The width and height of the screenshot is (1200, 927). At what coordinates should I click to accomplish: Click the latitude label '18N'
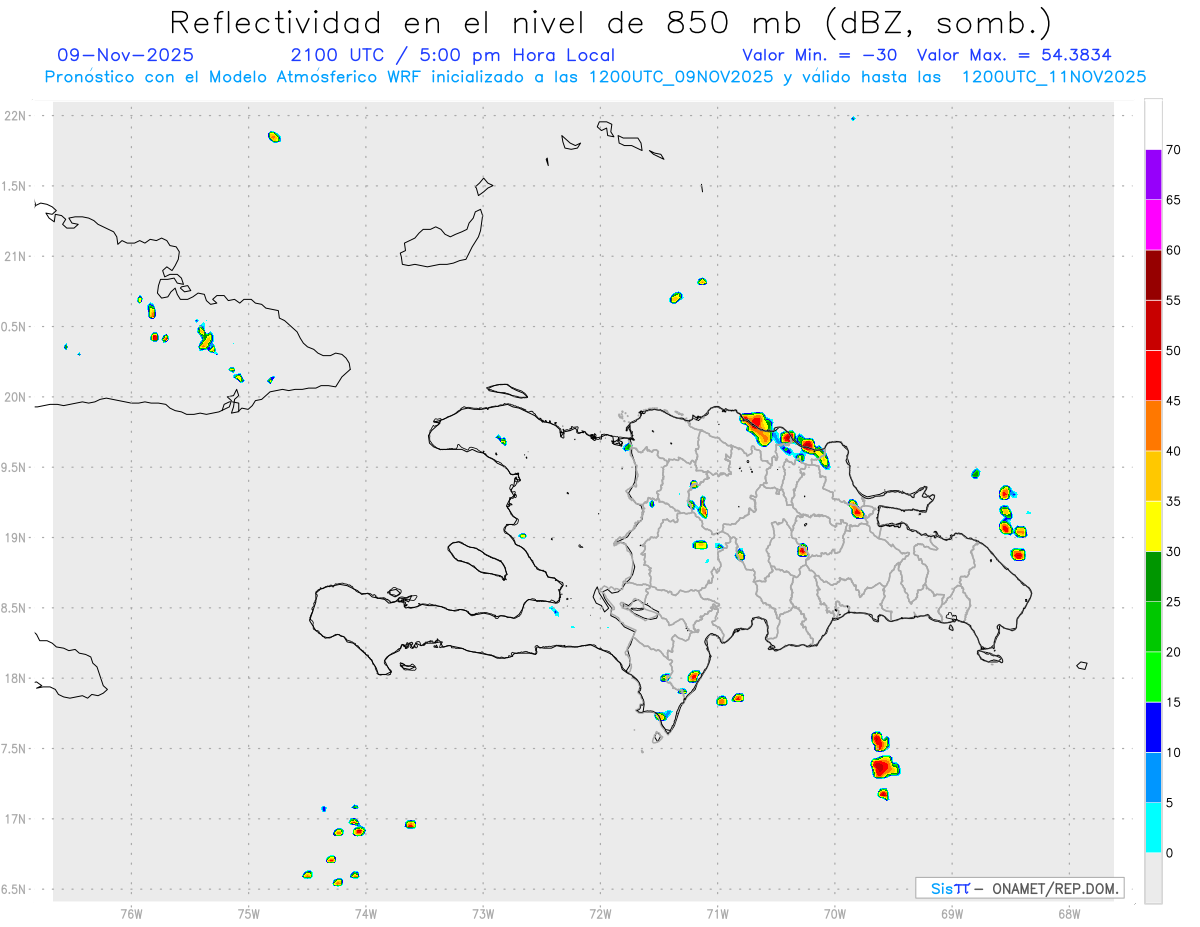[x=16, y=678]
